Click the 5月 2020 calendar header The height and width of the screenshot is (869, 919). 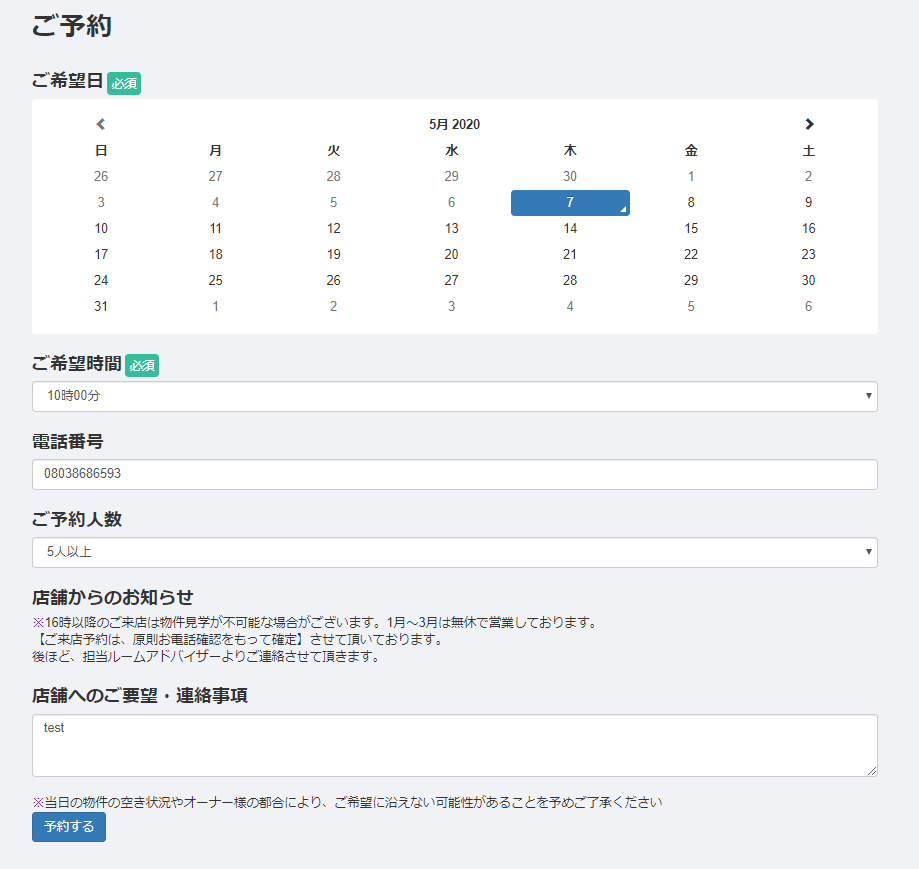[455, 124]
